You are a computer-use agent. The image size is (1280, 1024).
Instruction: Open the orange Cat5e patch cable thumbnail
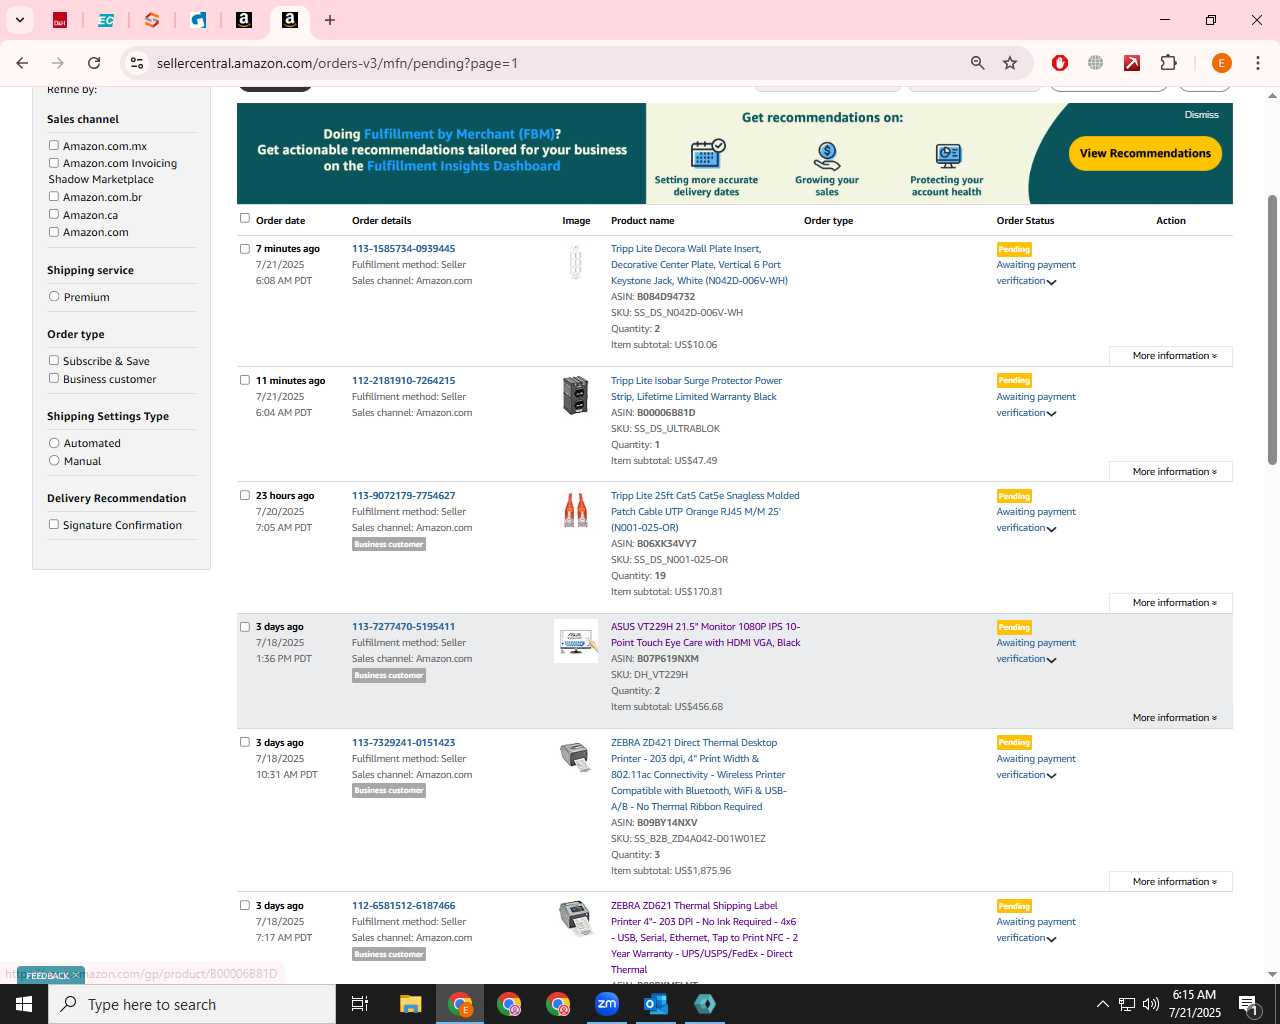(x=576, y=510)
